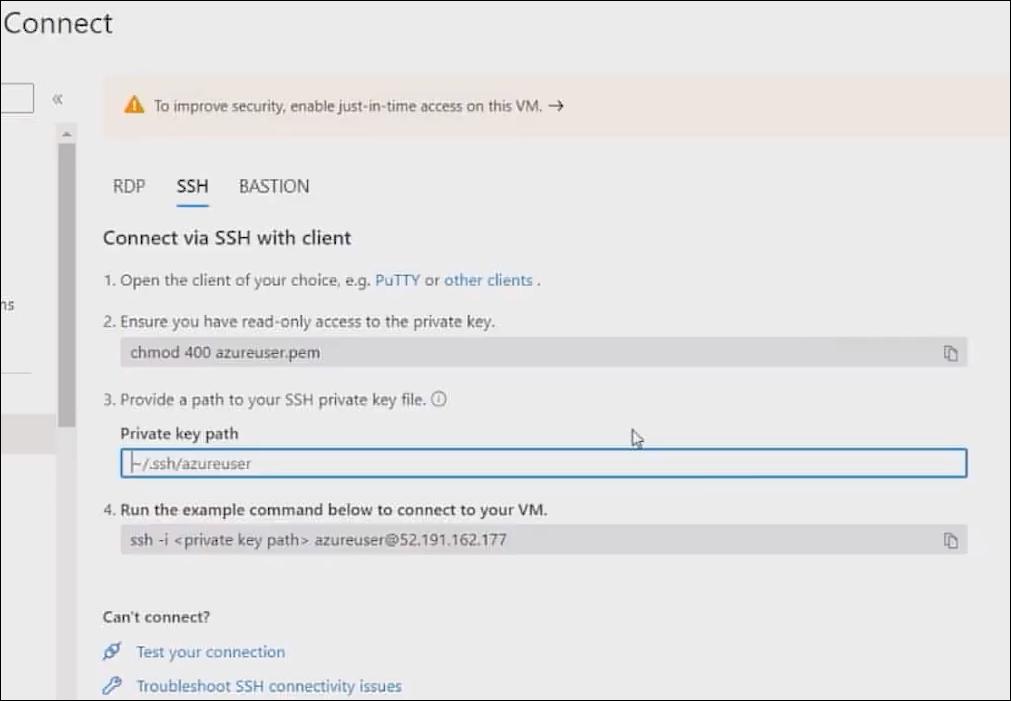The height and width of the screenshot is (701, 1011).
Task: Focus the Private key path field
Action: (x=543, y=464)
